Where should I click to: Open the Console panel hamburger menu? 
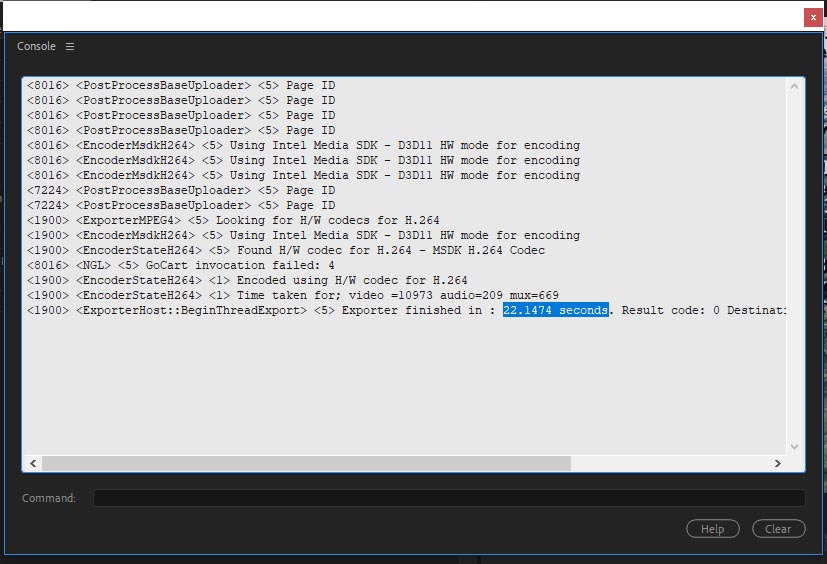point(70,47)
